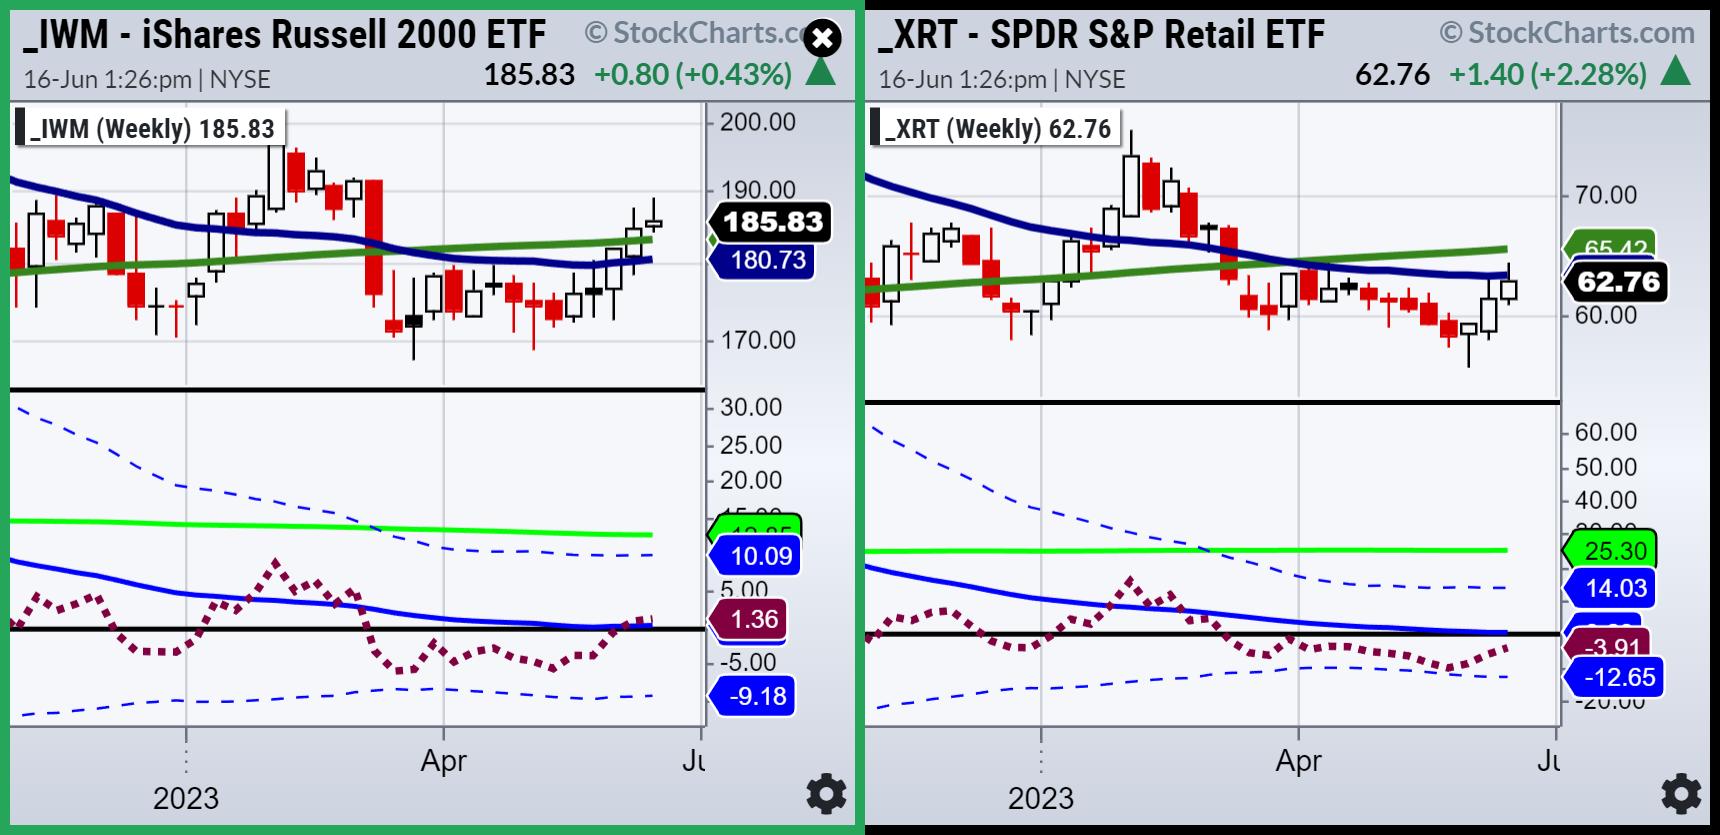This screenshot has width=1720, height=835.
Task: Click the 60.00 level on XRT price axis
Action: [x=1604, y=315]
